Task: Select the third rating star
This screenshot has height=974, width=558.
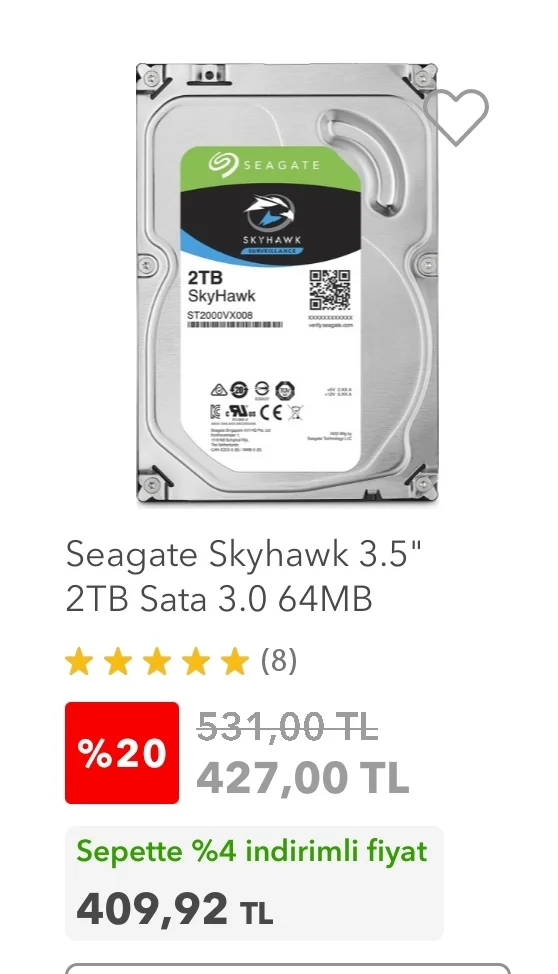Action: point(157,662)
